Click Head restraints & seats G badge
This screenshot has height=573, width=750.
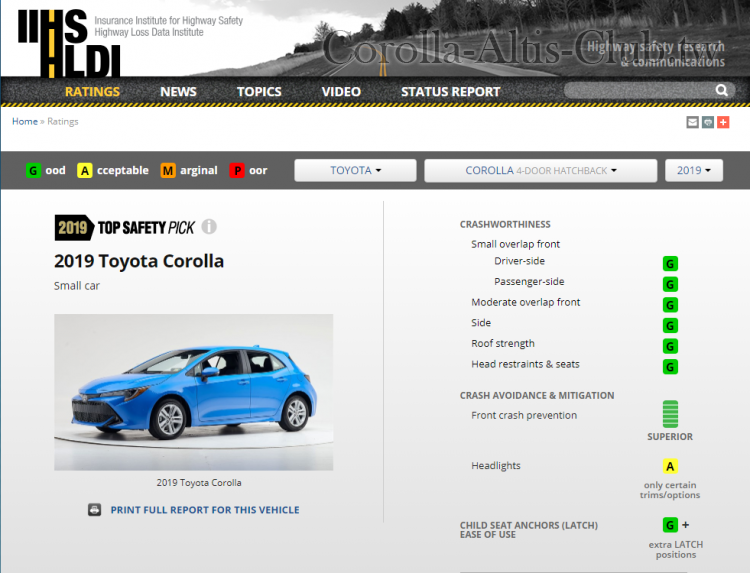coord(670,367)
